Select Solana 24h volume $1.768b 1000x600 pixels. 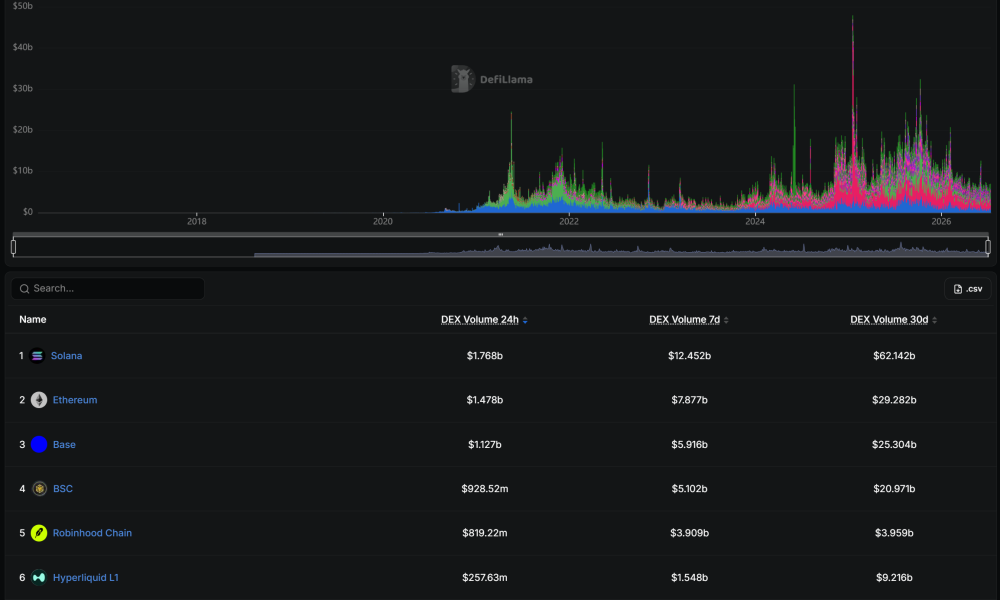[x=485, y=356]
